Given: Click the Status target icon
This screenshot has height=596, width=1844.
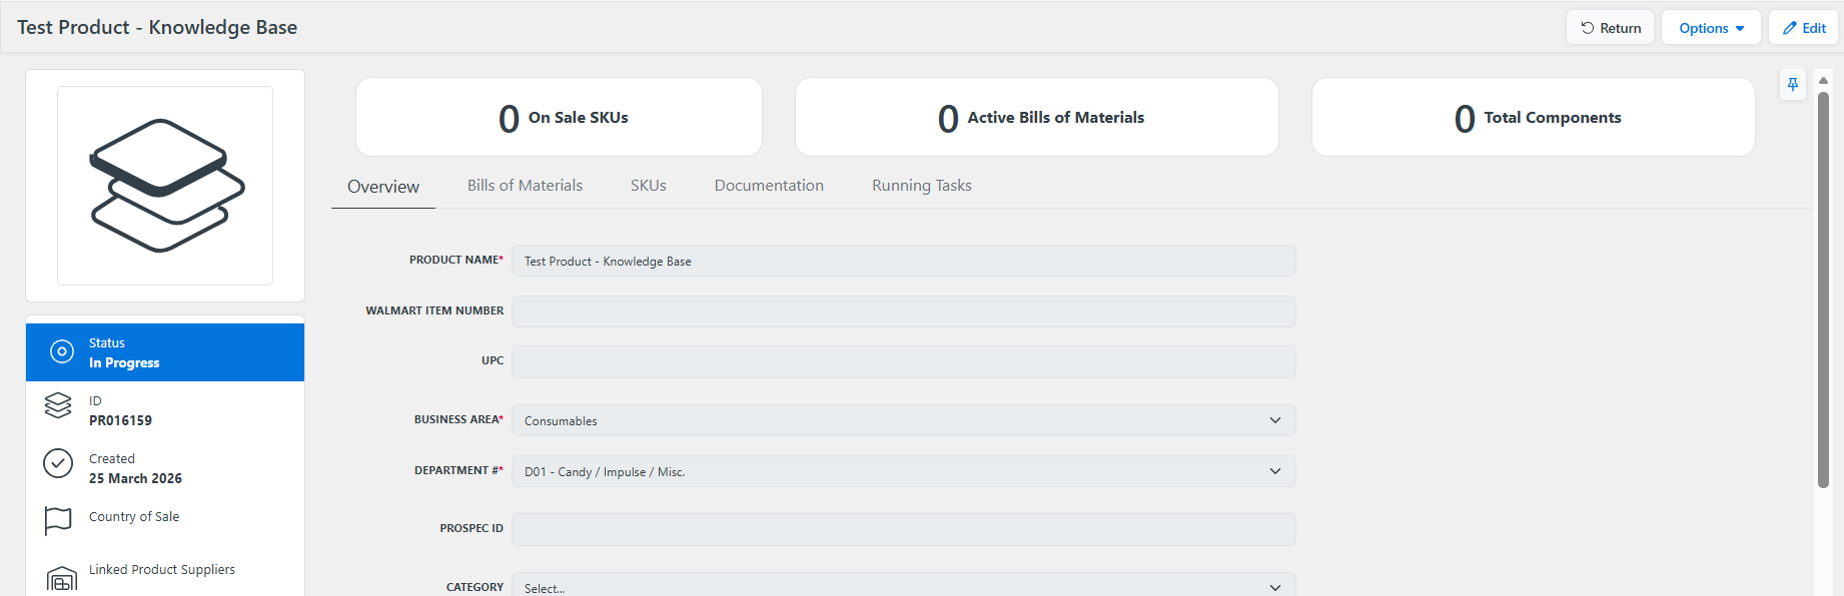Looking at the screenshot, I should tap(62, 352).
